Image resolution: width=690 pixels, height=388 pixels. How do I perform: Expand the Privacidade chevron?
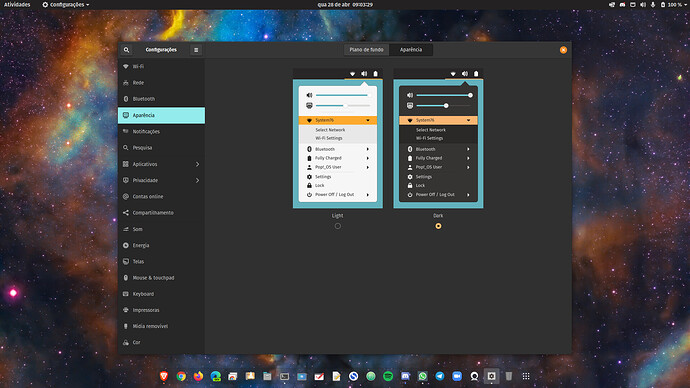coord(197,180)
